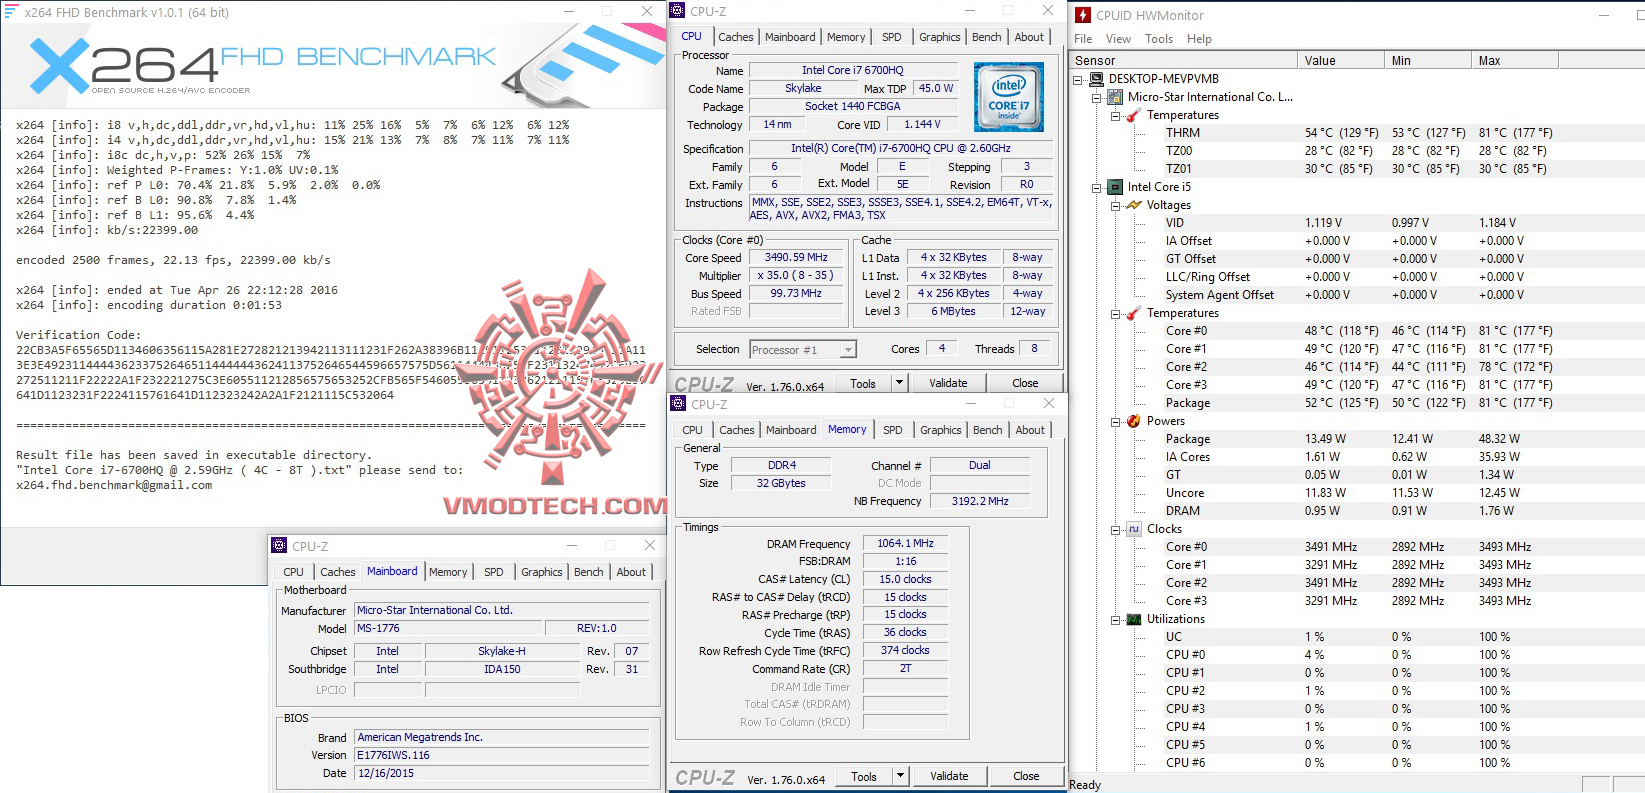Select the IA Cores power row
The image size is (1645, 793).
[x=1358, y=457]
